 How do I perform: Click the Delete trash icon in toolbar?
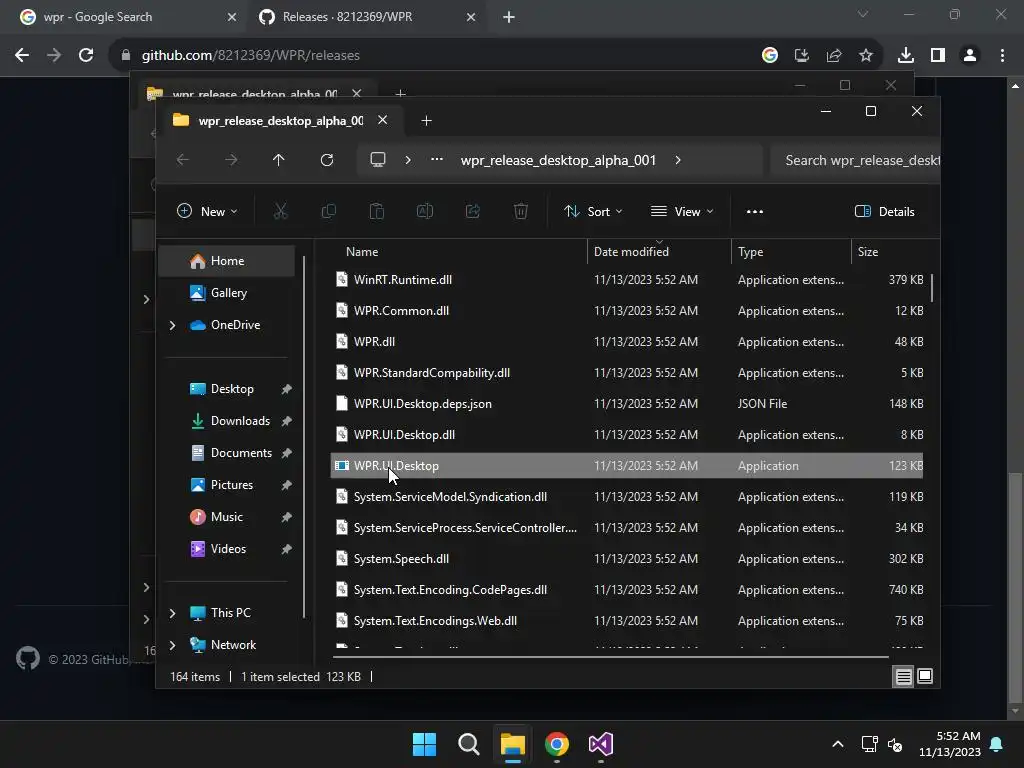pos(520,211)
